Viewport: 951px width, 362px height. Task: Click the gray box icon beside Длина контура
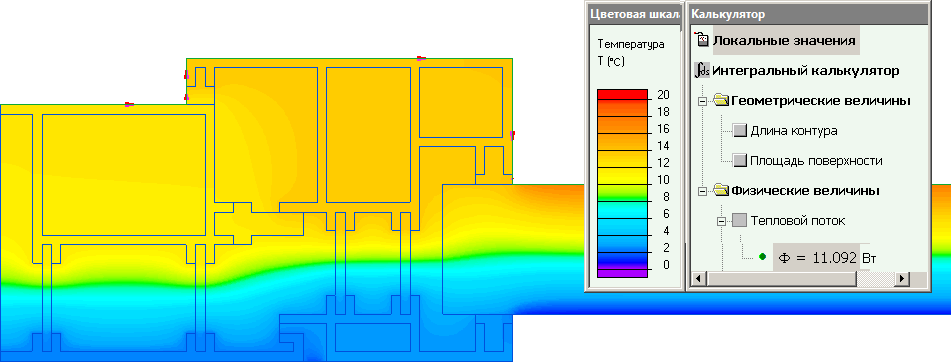[x=740, y=130]
